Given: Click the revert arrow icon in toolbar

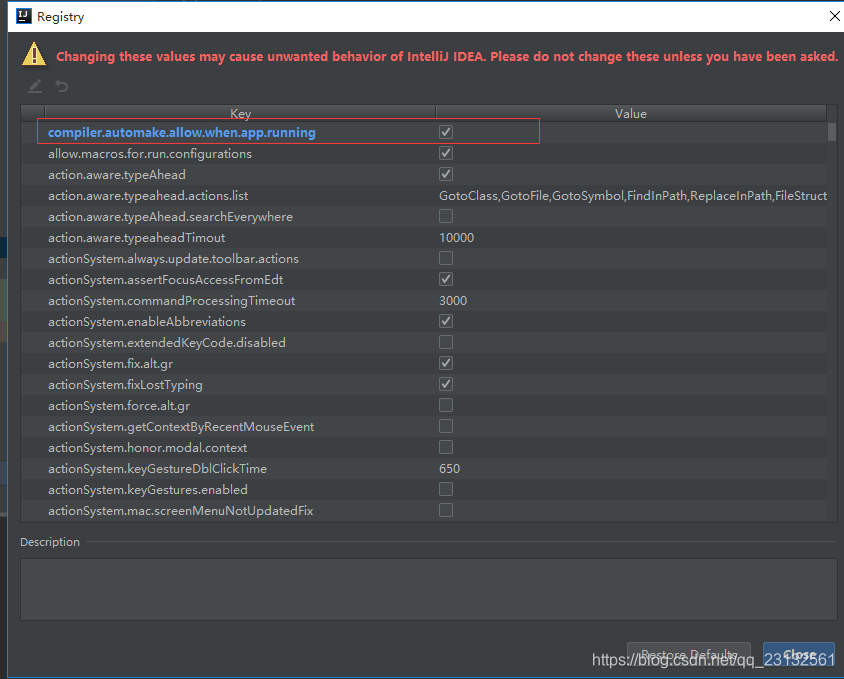Looking at the screenshot, I should [x=62, y=86].
